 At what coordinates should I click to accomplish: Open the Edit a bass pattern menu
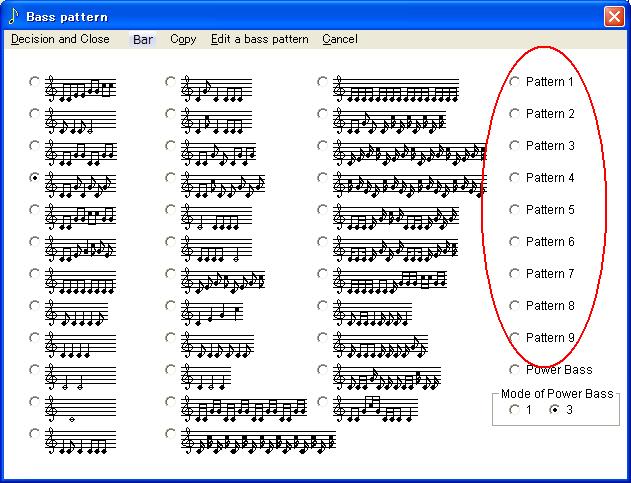259,39
